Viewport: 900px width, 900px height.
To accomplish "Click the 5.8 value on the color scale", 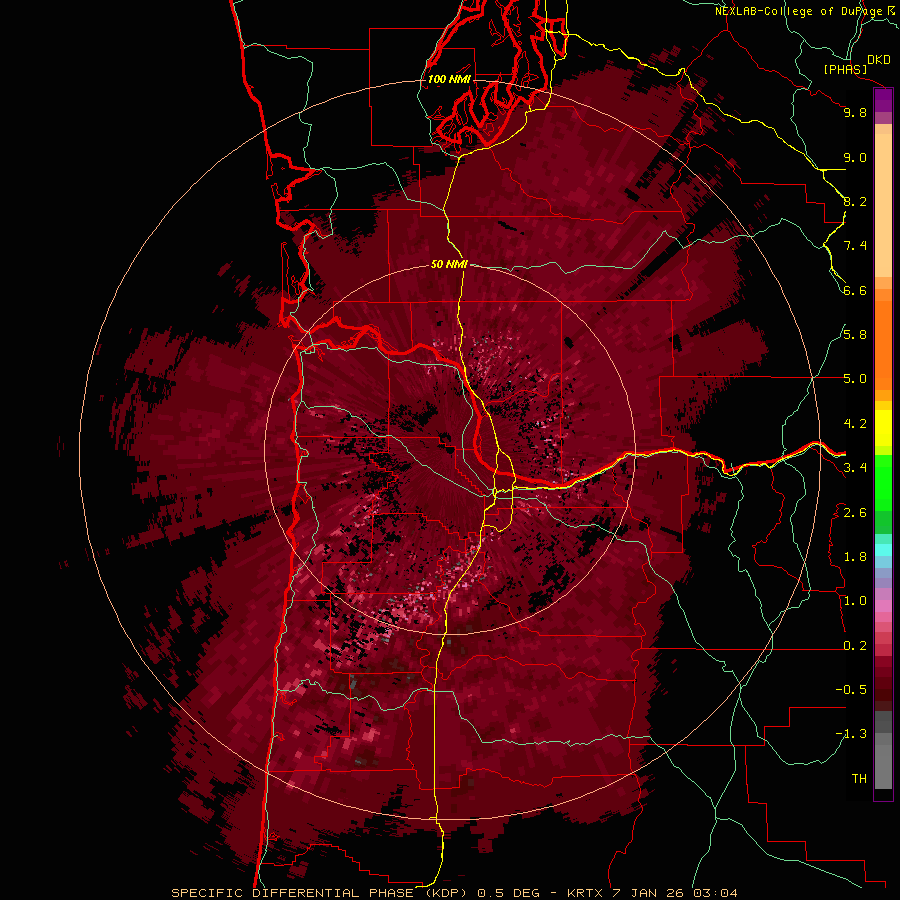I will (855, 335).
